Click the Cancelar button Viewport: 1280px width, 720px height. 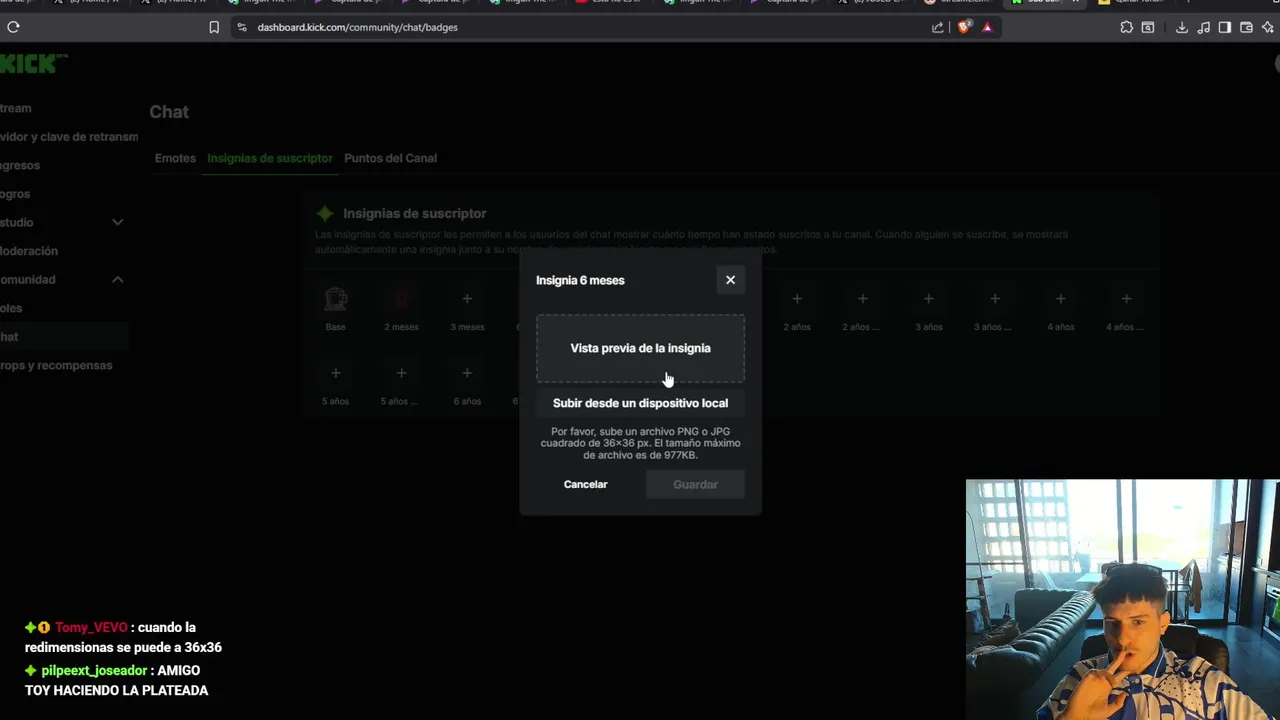[x=585, y=484]
